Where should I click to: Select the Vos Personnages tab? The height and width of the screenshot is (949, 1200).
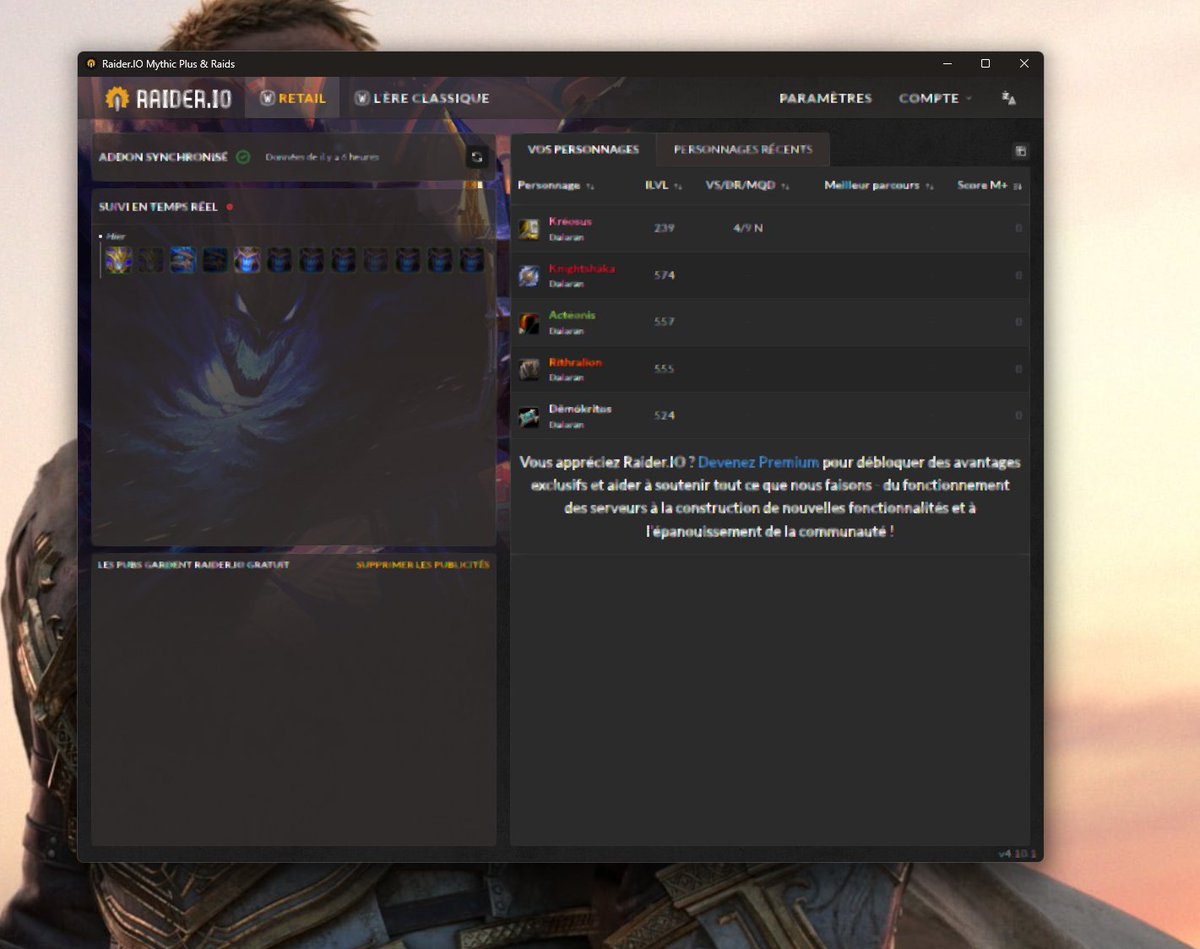[583, 150]
